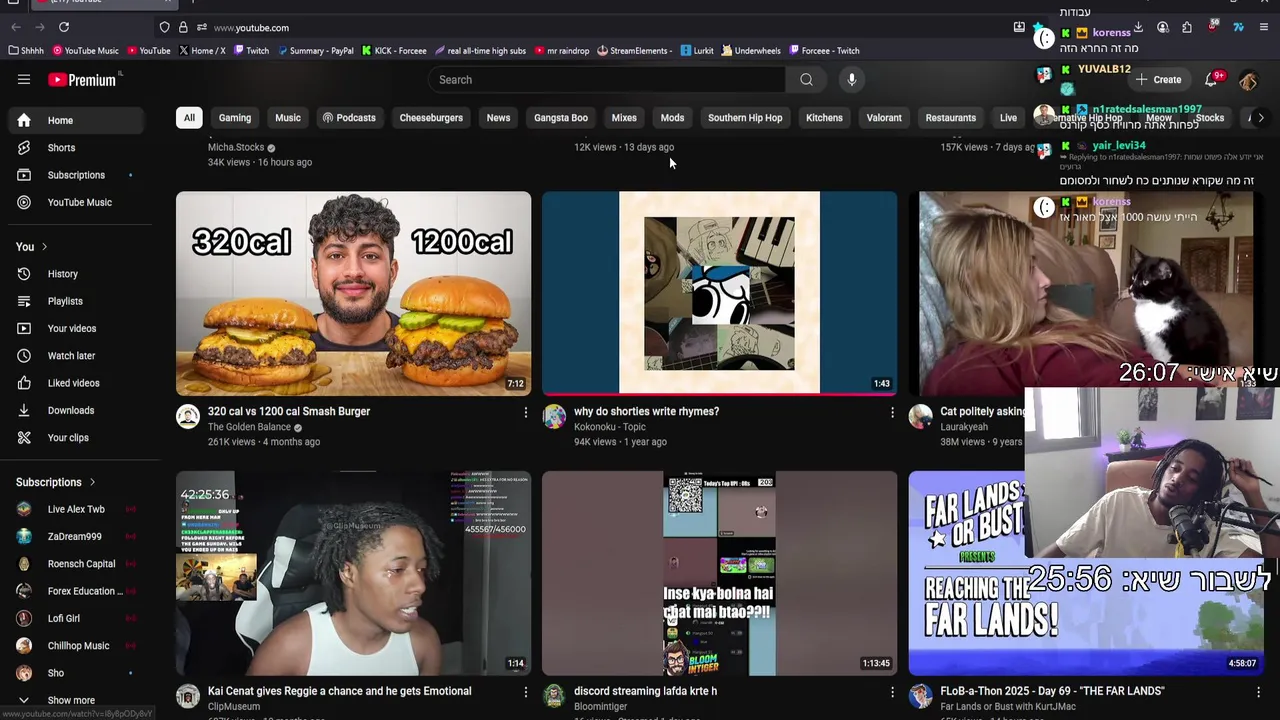Open YouTube Music in sidebar
Viewport: 1280px width, 720px height.
coord(76,202)
